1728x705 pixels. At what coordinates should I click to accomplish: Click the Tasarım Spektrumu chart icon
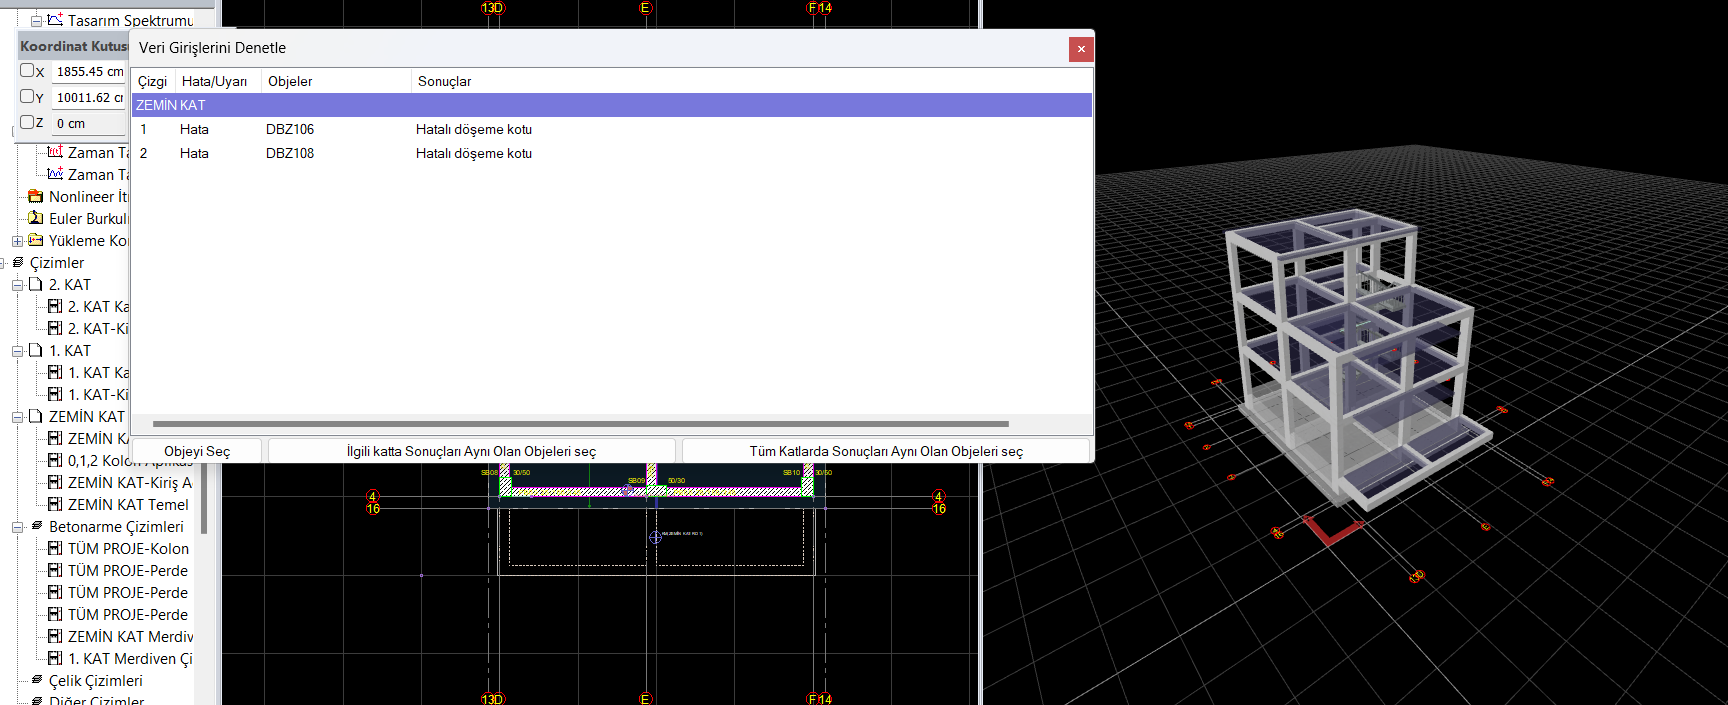(x=55, y=19)
